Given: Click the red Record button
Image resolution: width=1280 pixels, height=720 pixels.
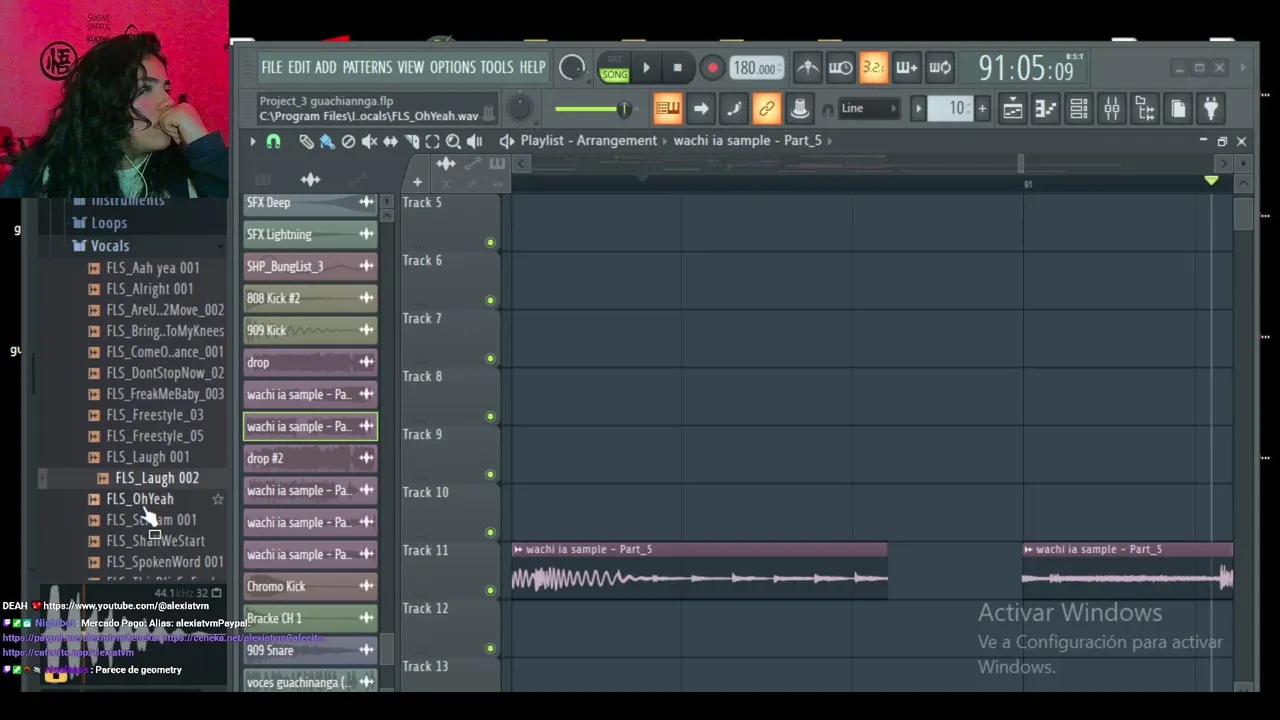Looking at the screenshot, I should click(x=711, y=68).
